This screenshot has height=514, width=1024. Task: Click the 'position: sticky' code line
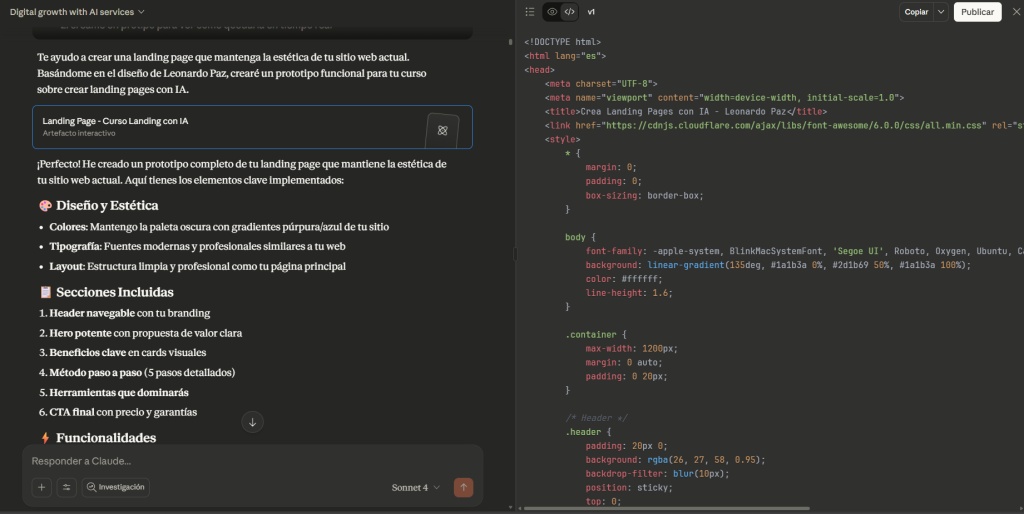pos(628,488)
